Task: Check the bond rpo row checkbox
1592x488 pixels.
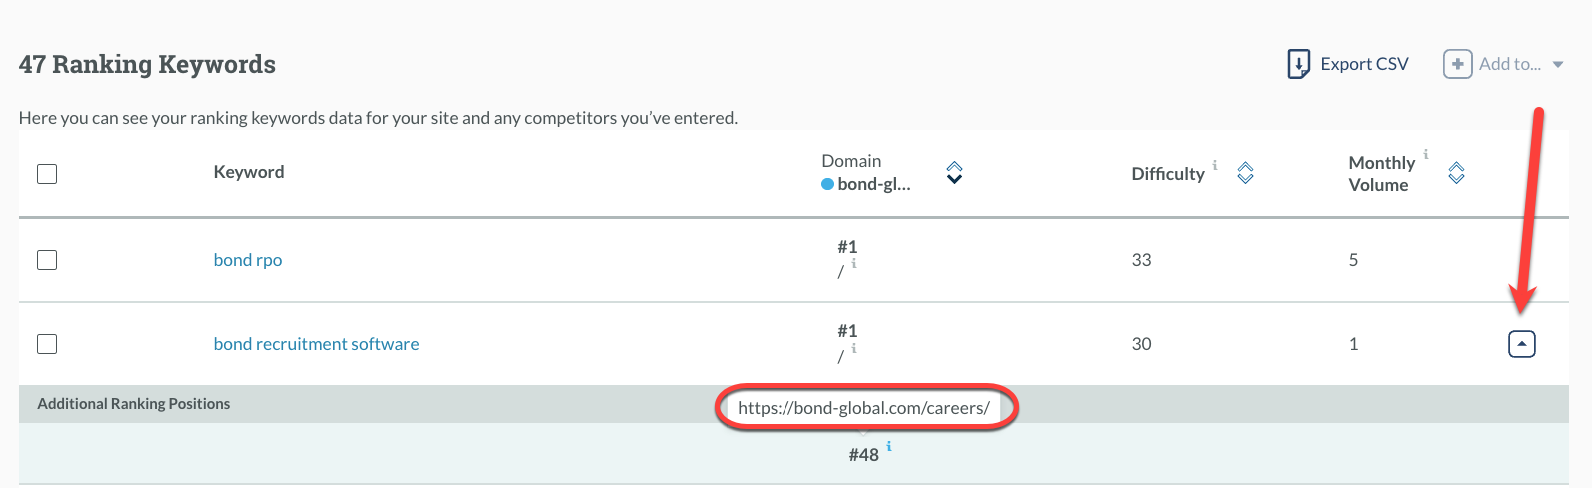Action: pyautogui.click(x=47, y=260)
